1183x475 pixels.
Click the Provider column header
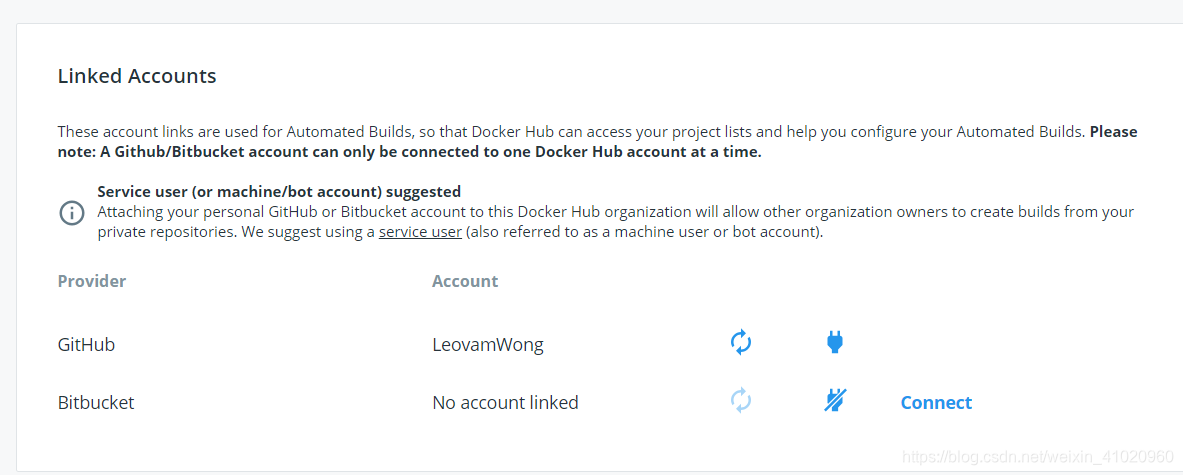(92, 281)
